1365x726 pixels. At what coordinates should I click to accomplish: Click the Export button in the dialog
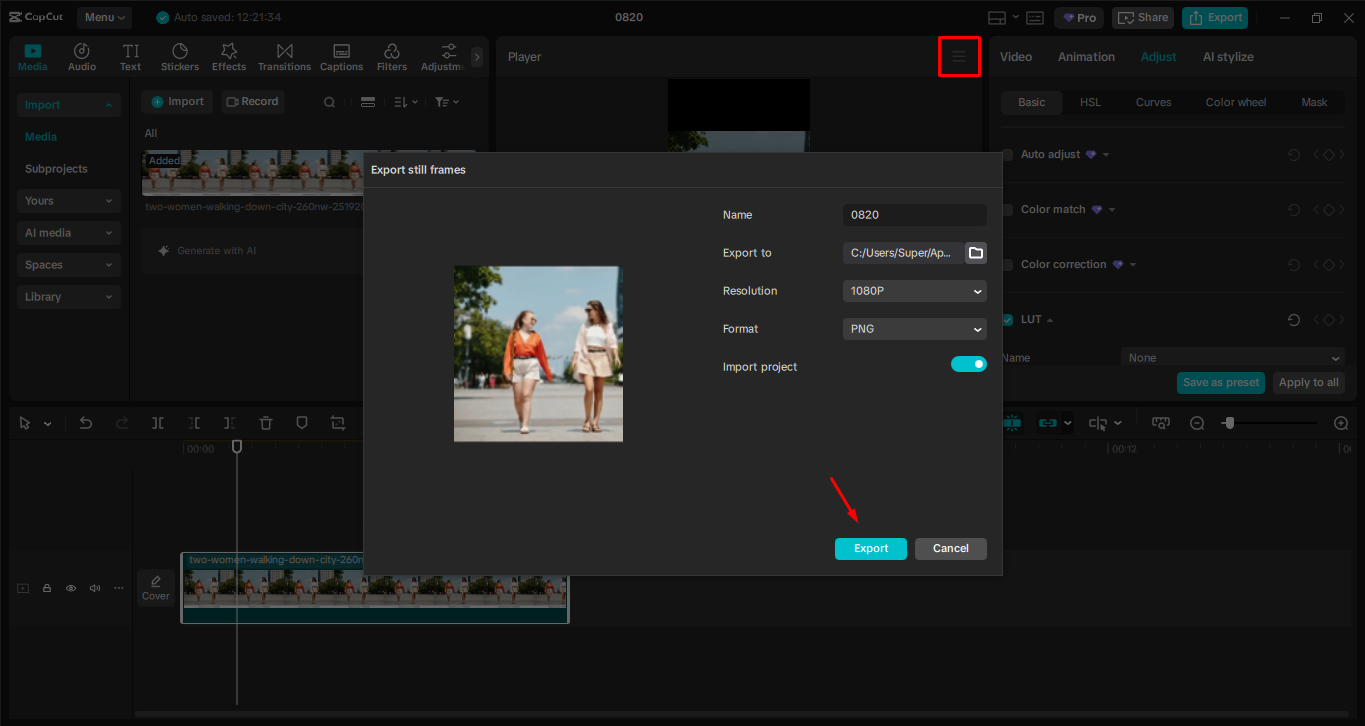click(x=870, y=548)
